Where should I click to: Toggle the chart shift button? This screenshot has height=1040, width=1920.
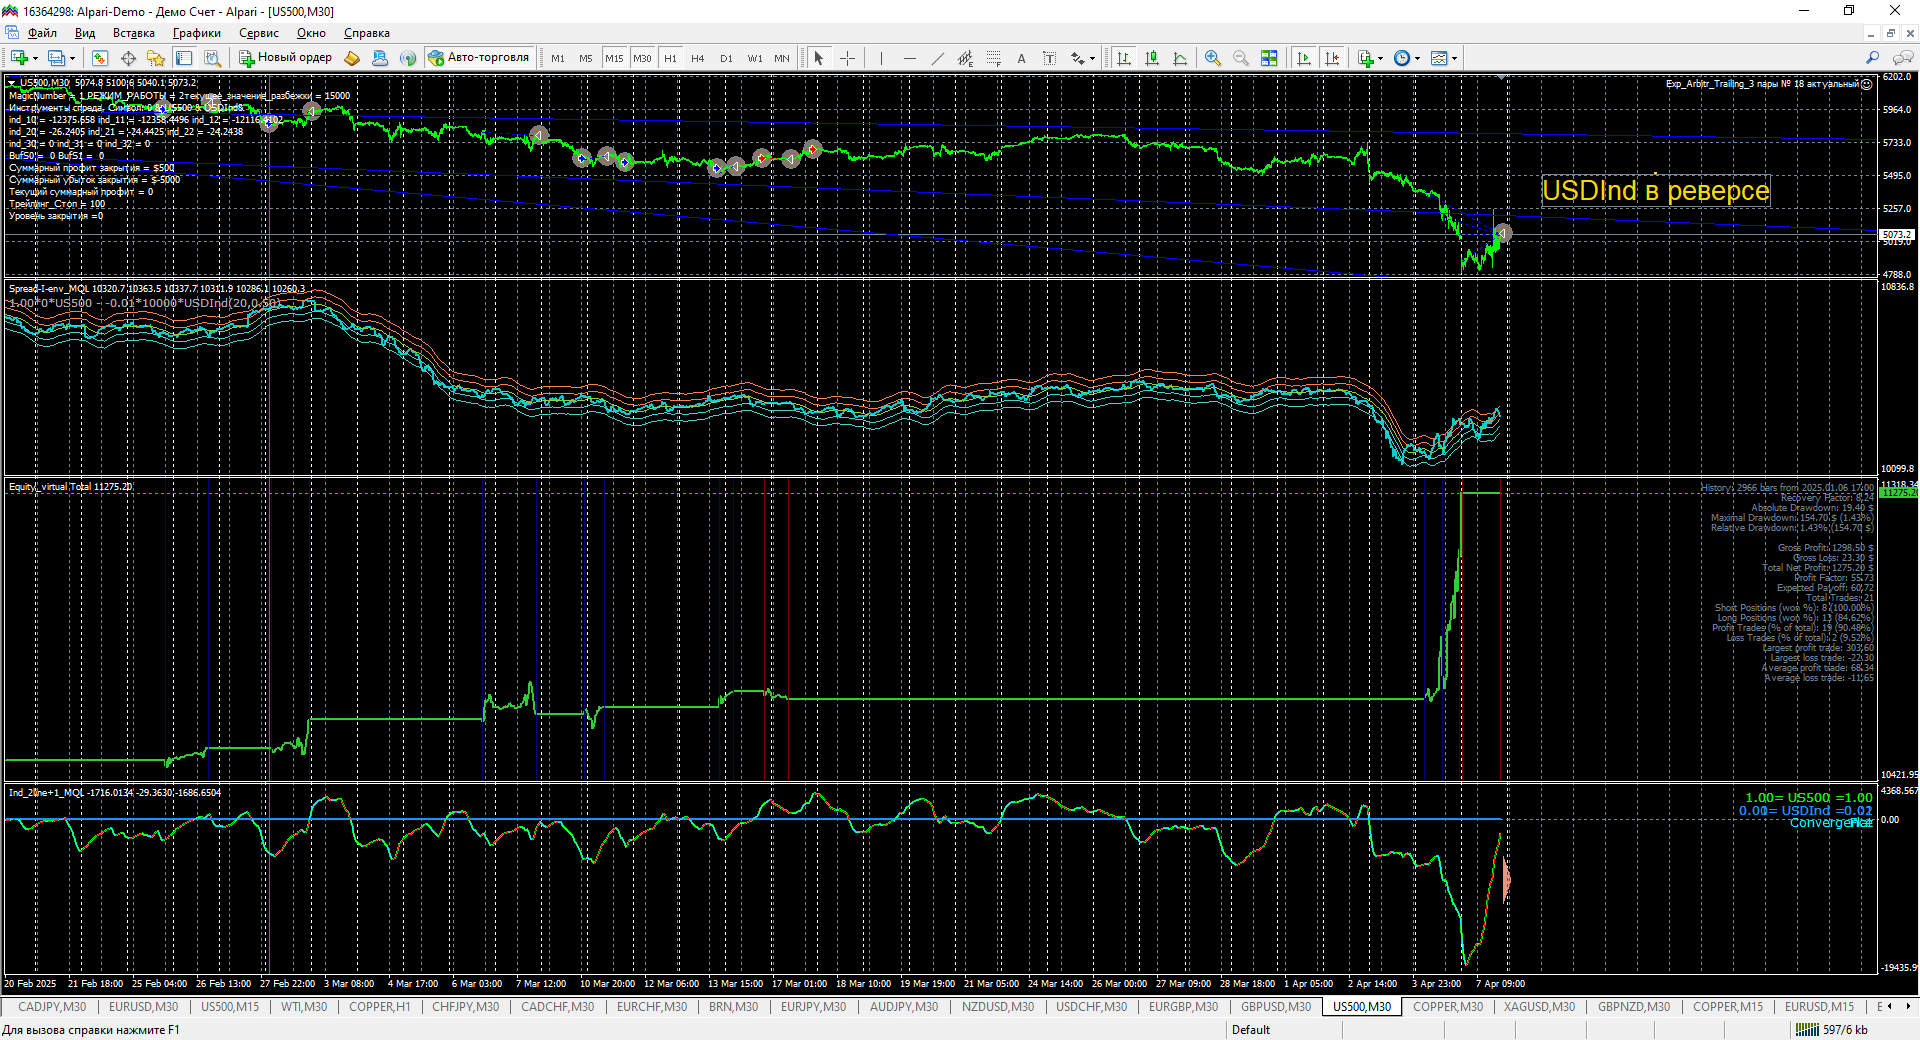[x=1331, y=58]
